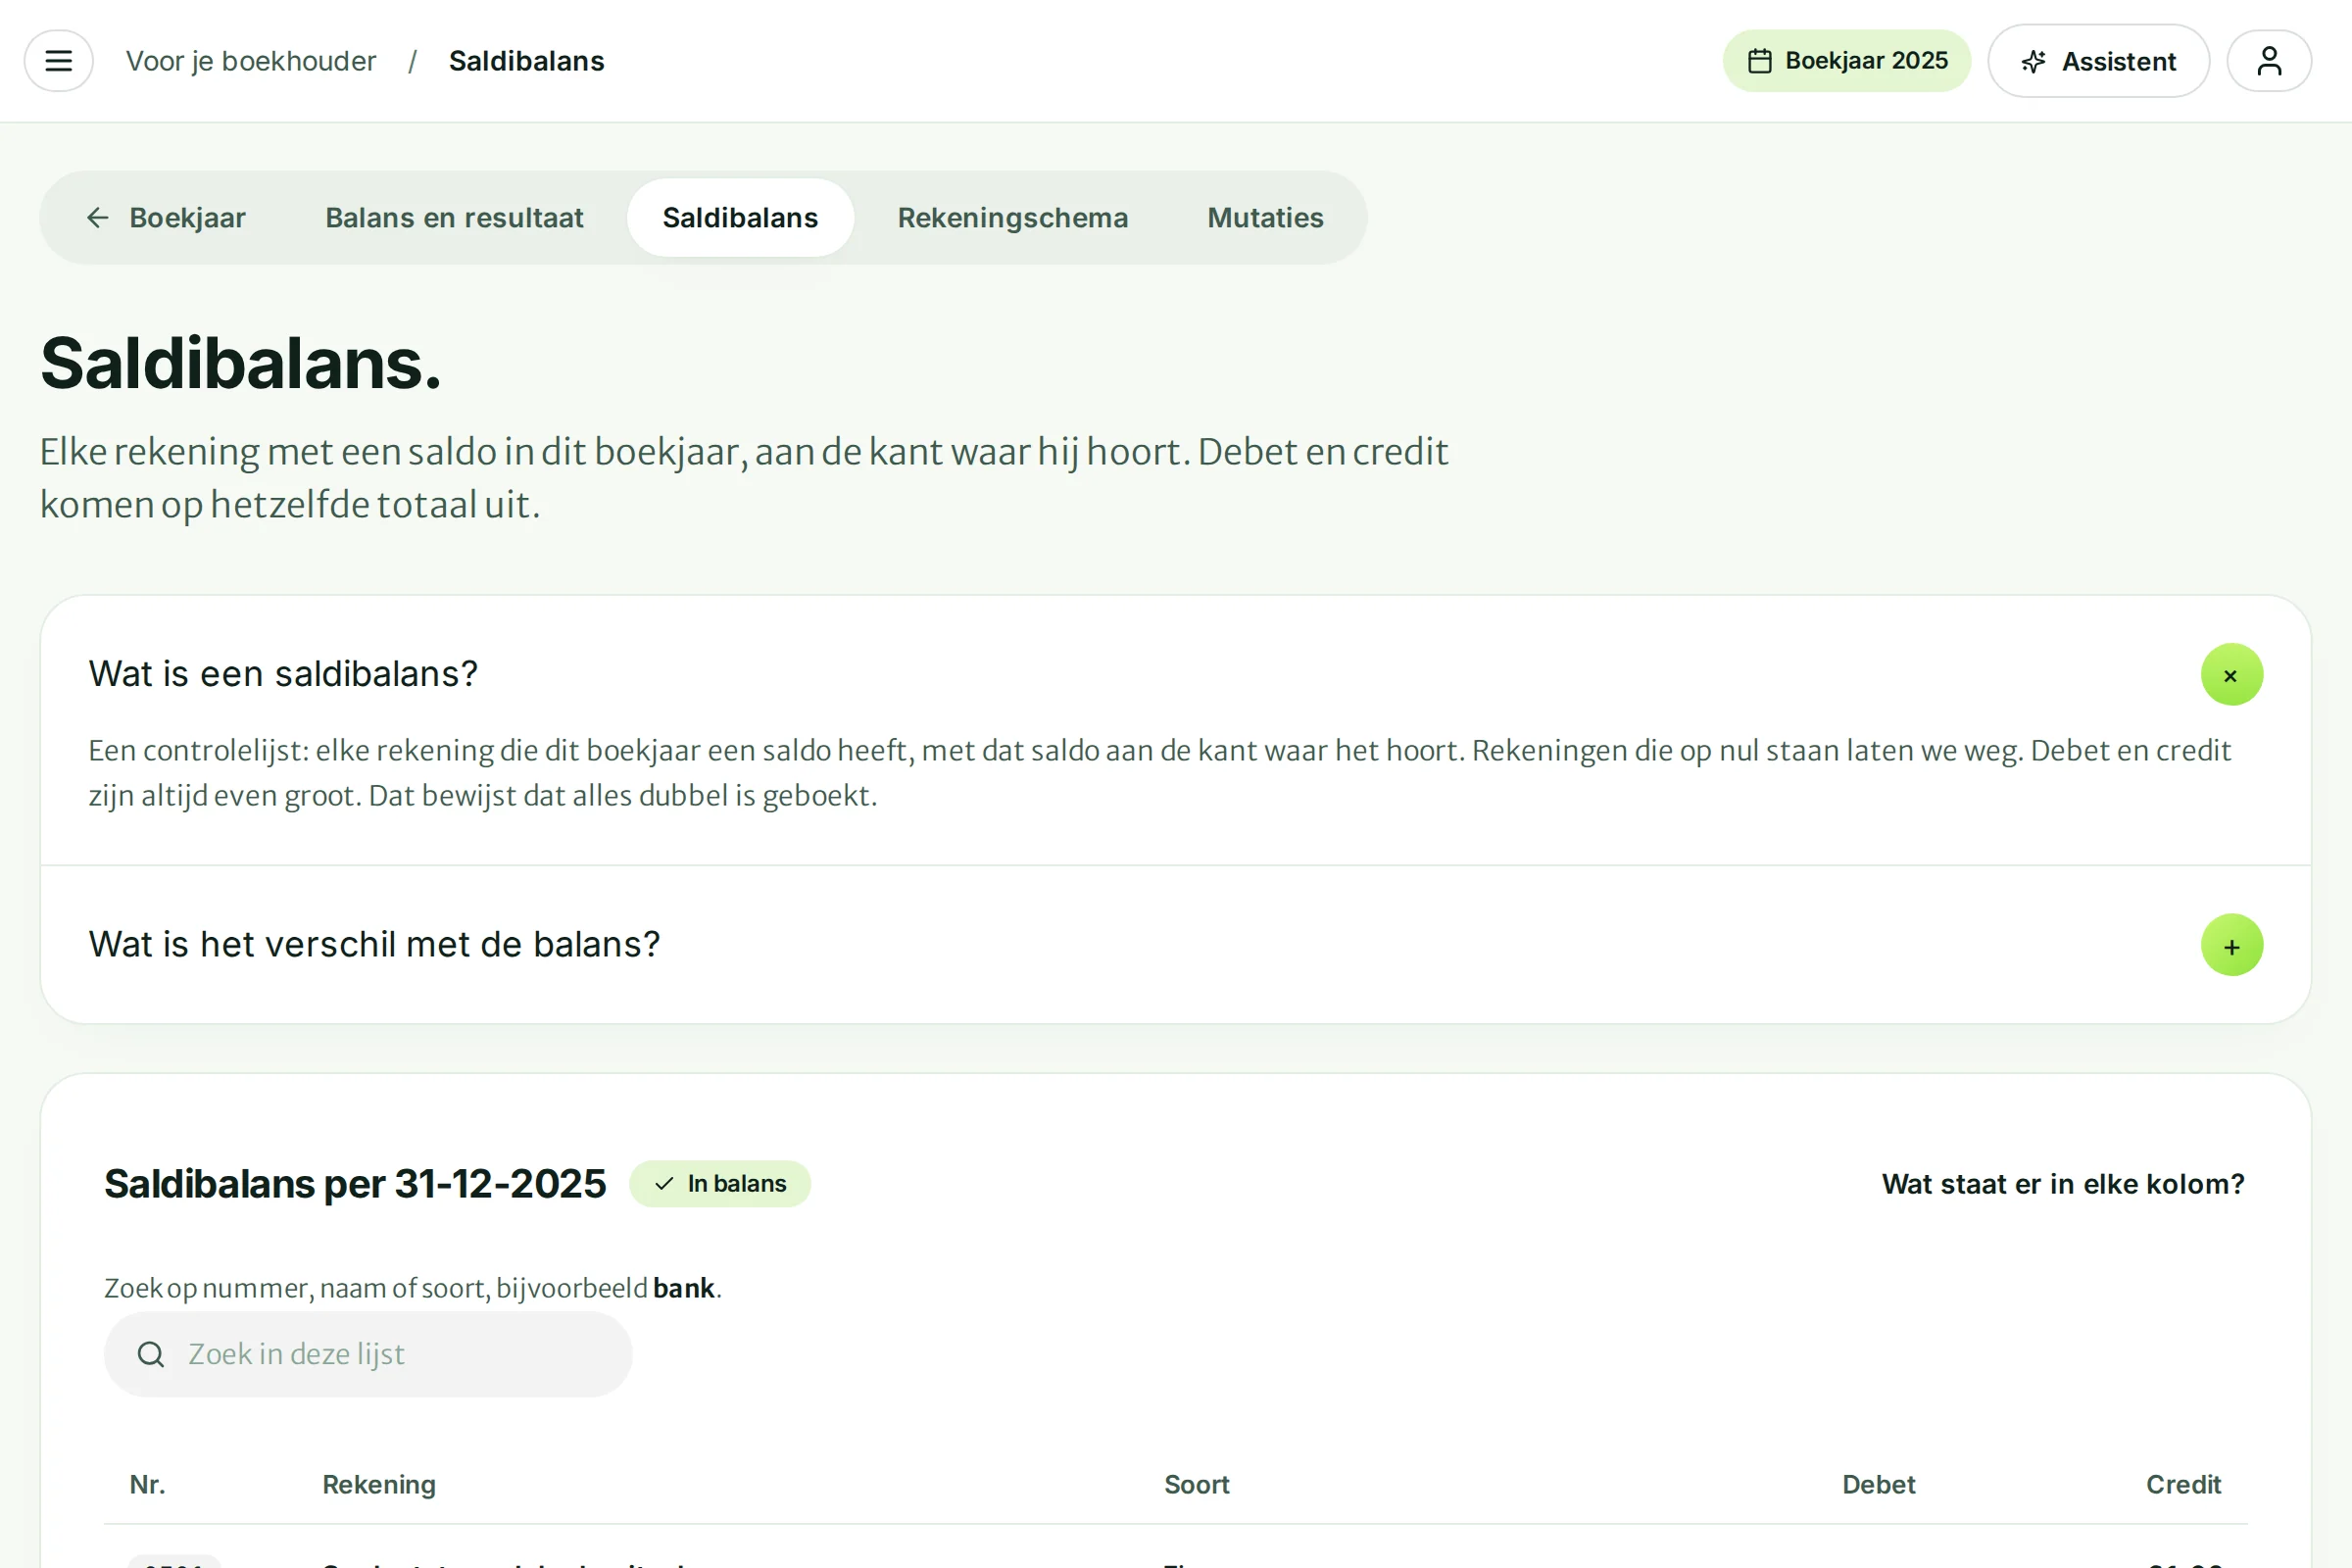The width and height of the screenshot is (2352, 1568).
Task: Switch to Balans en resultaat tab
Action: click(x=454, y=218)
